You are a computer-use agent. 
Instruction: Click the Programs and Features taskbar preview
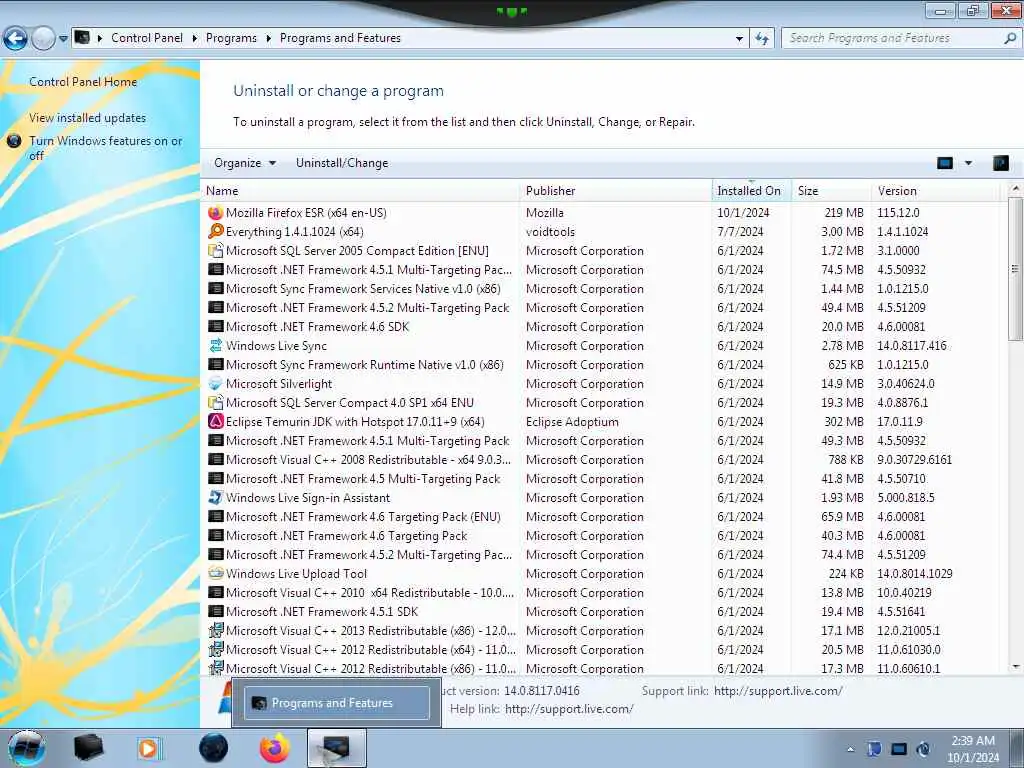coord(337,703)
